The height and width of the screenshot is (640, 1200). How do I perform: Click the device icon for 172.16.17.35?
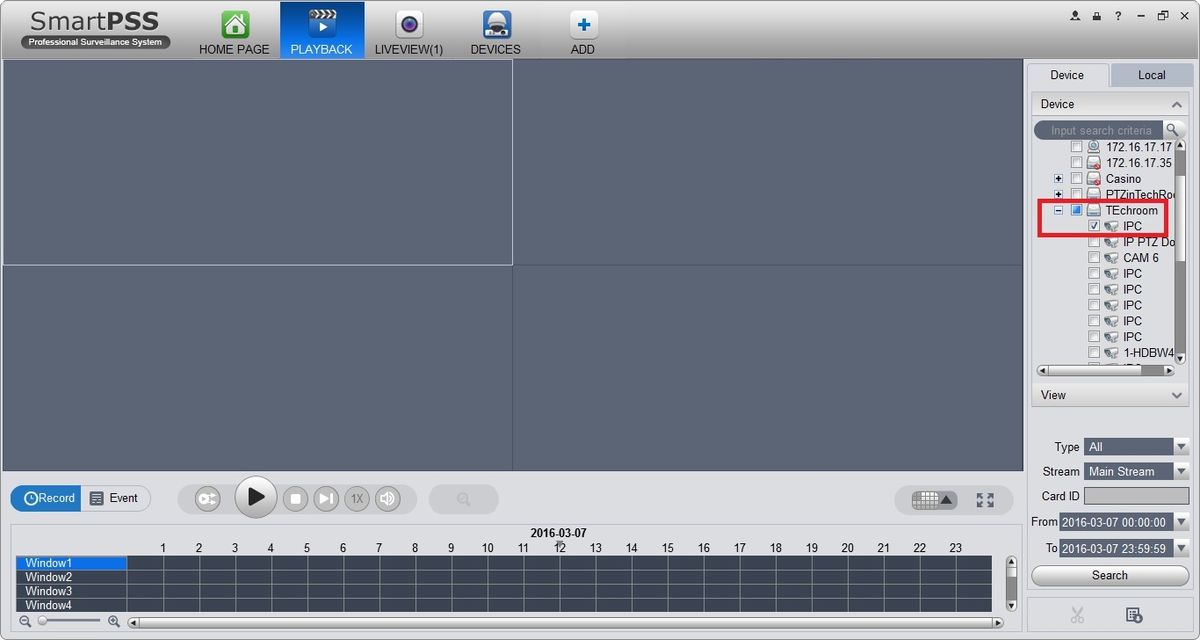[1094, 162]
